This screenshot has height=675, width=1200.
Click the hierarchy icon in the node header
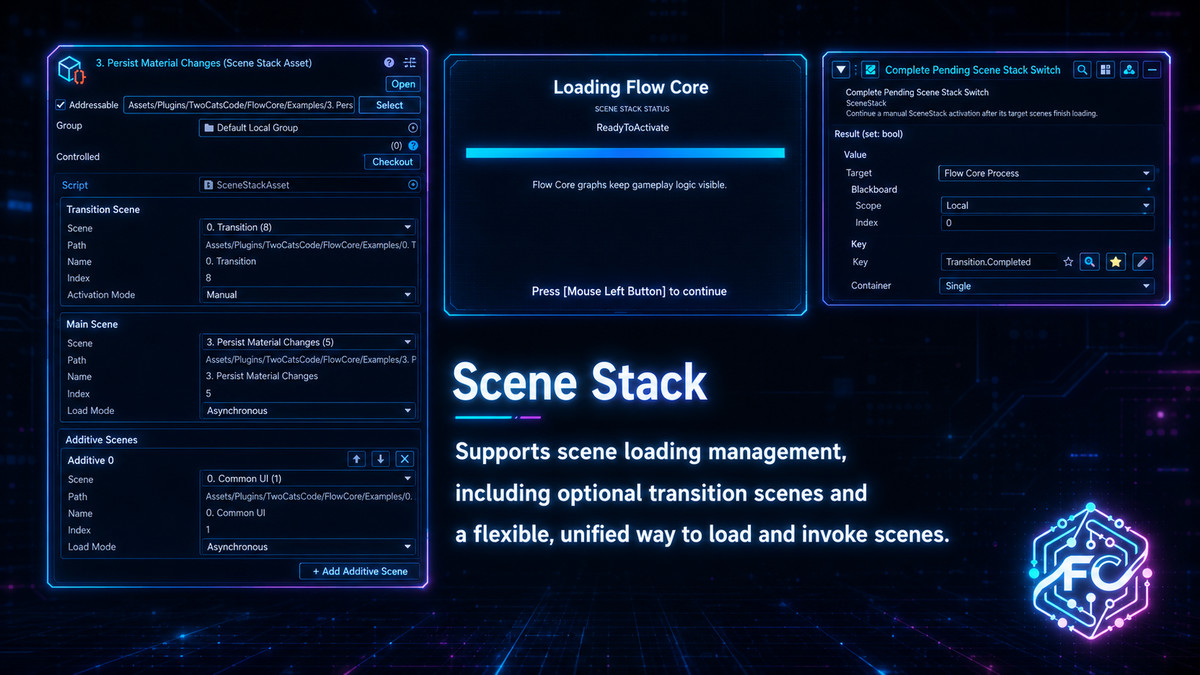[1129, 70]
